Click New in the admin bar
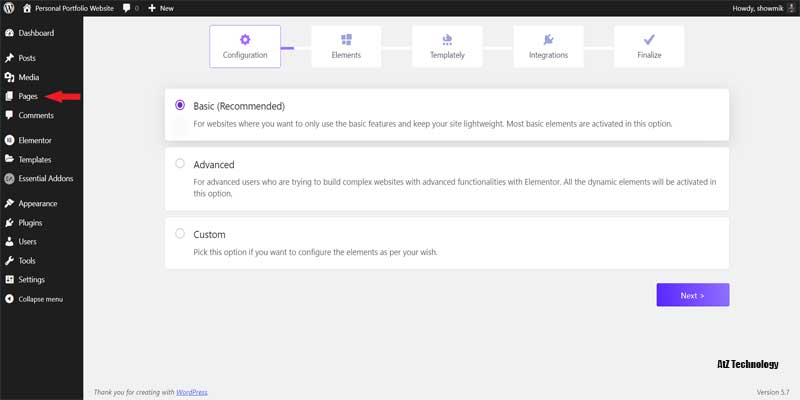This screenshot has width=800, height=400. (167, 8)
